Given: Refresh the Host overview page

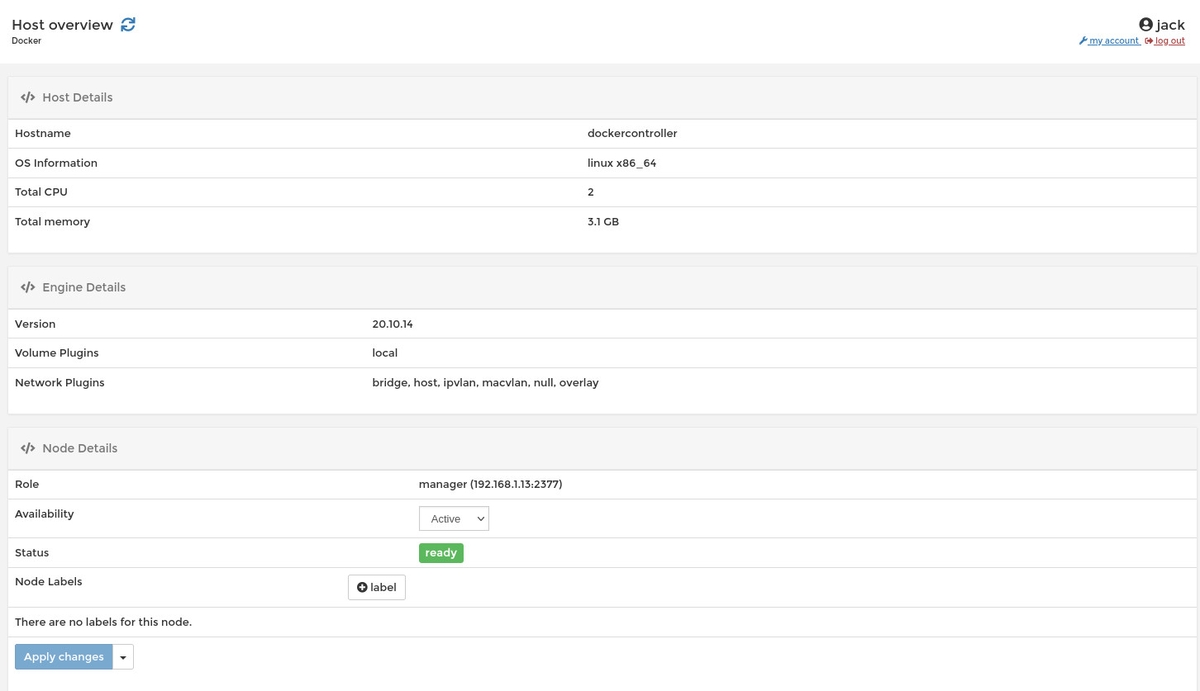Looking at the screenshot, I should [127, 24].
